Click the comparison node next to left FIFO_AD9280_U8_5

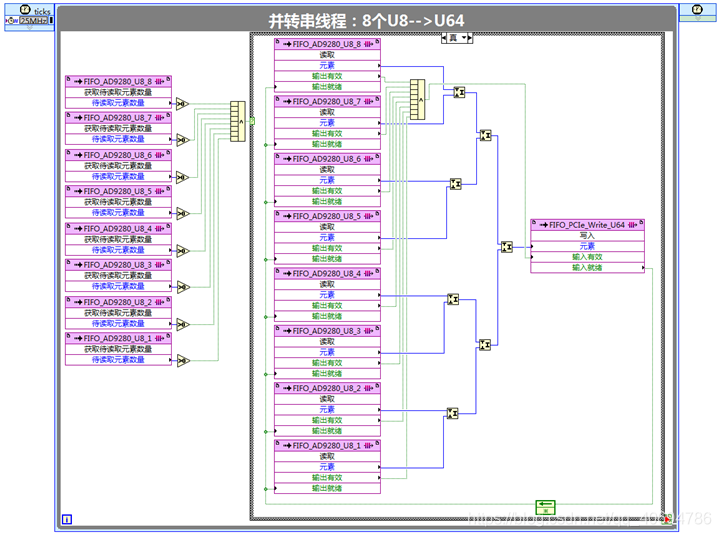pyautogui.click(x=183, y=213)
